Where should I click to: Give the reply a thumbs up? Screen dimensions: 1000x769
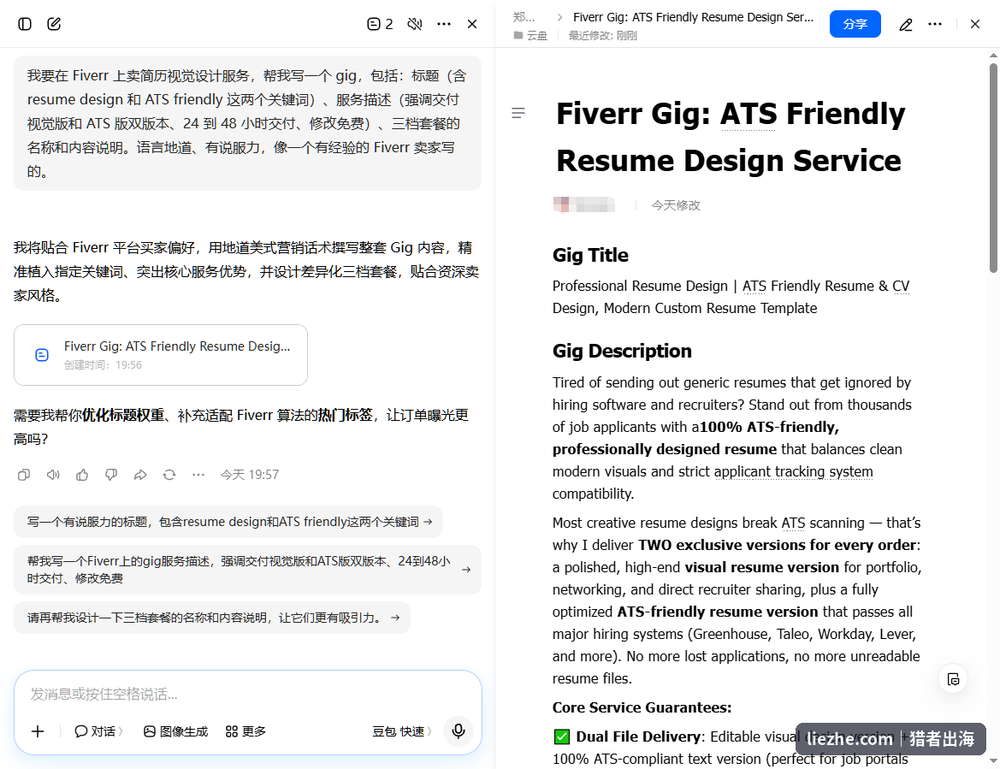[82, 474]
